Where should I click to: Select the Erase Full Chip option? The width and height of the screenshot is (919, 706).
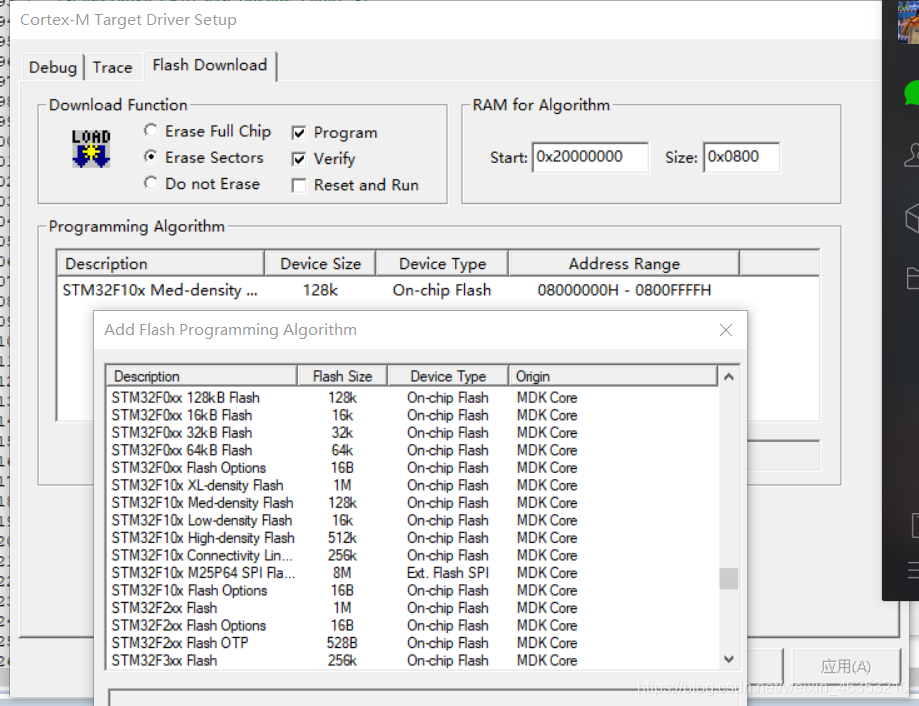click(x=150, y=131)
